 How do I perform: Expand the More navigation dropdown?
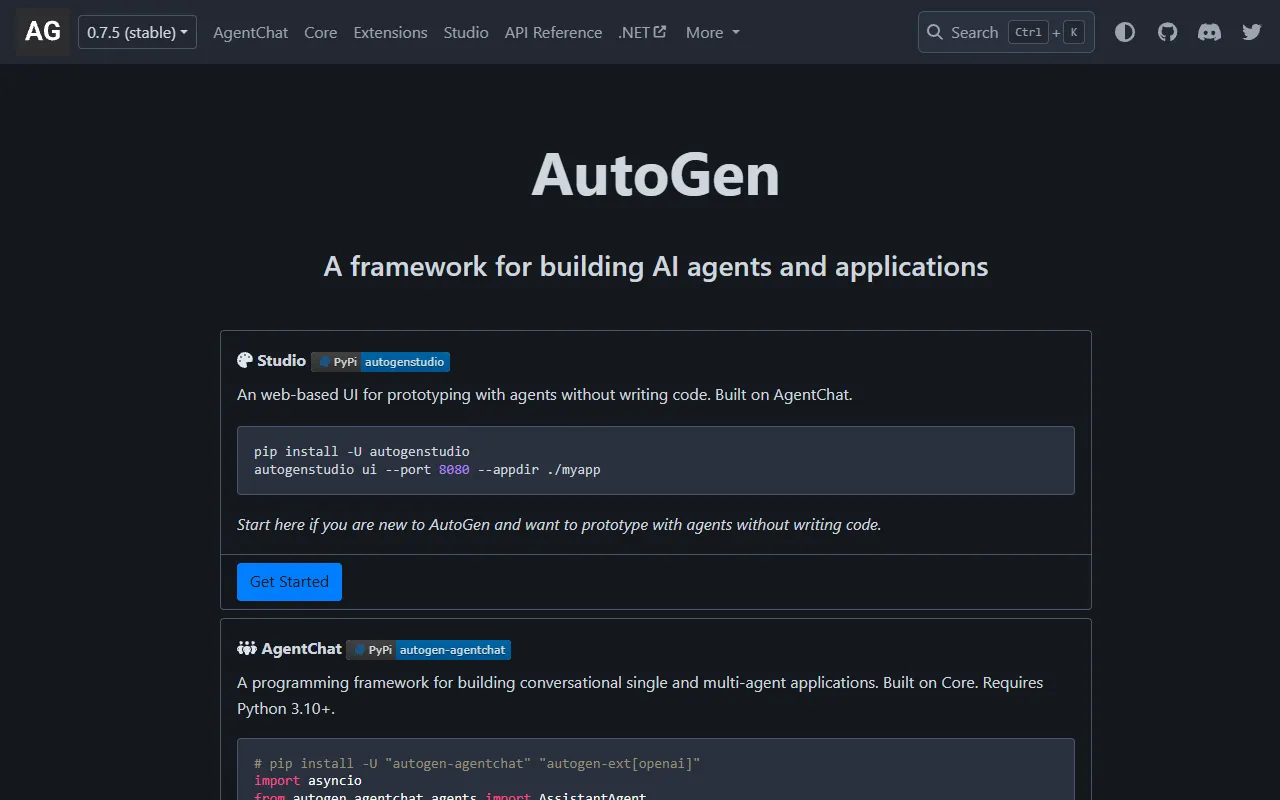coord(712,32)
